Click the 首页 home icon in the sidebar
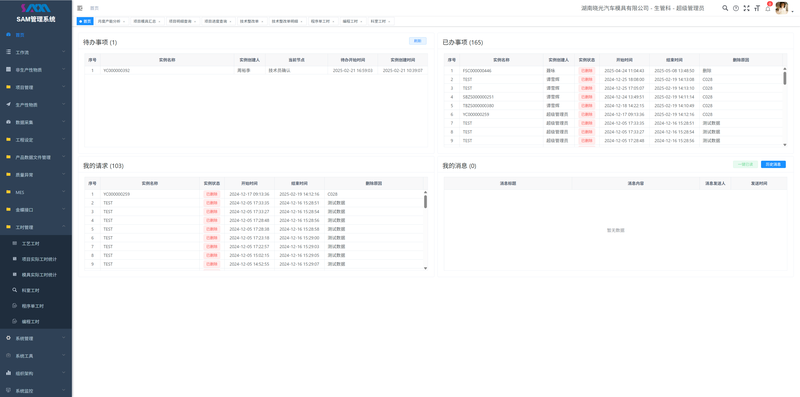800x397 pixels. 8,35
